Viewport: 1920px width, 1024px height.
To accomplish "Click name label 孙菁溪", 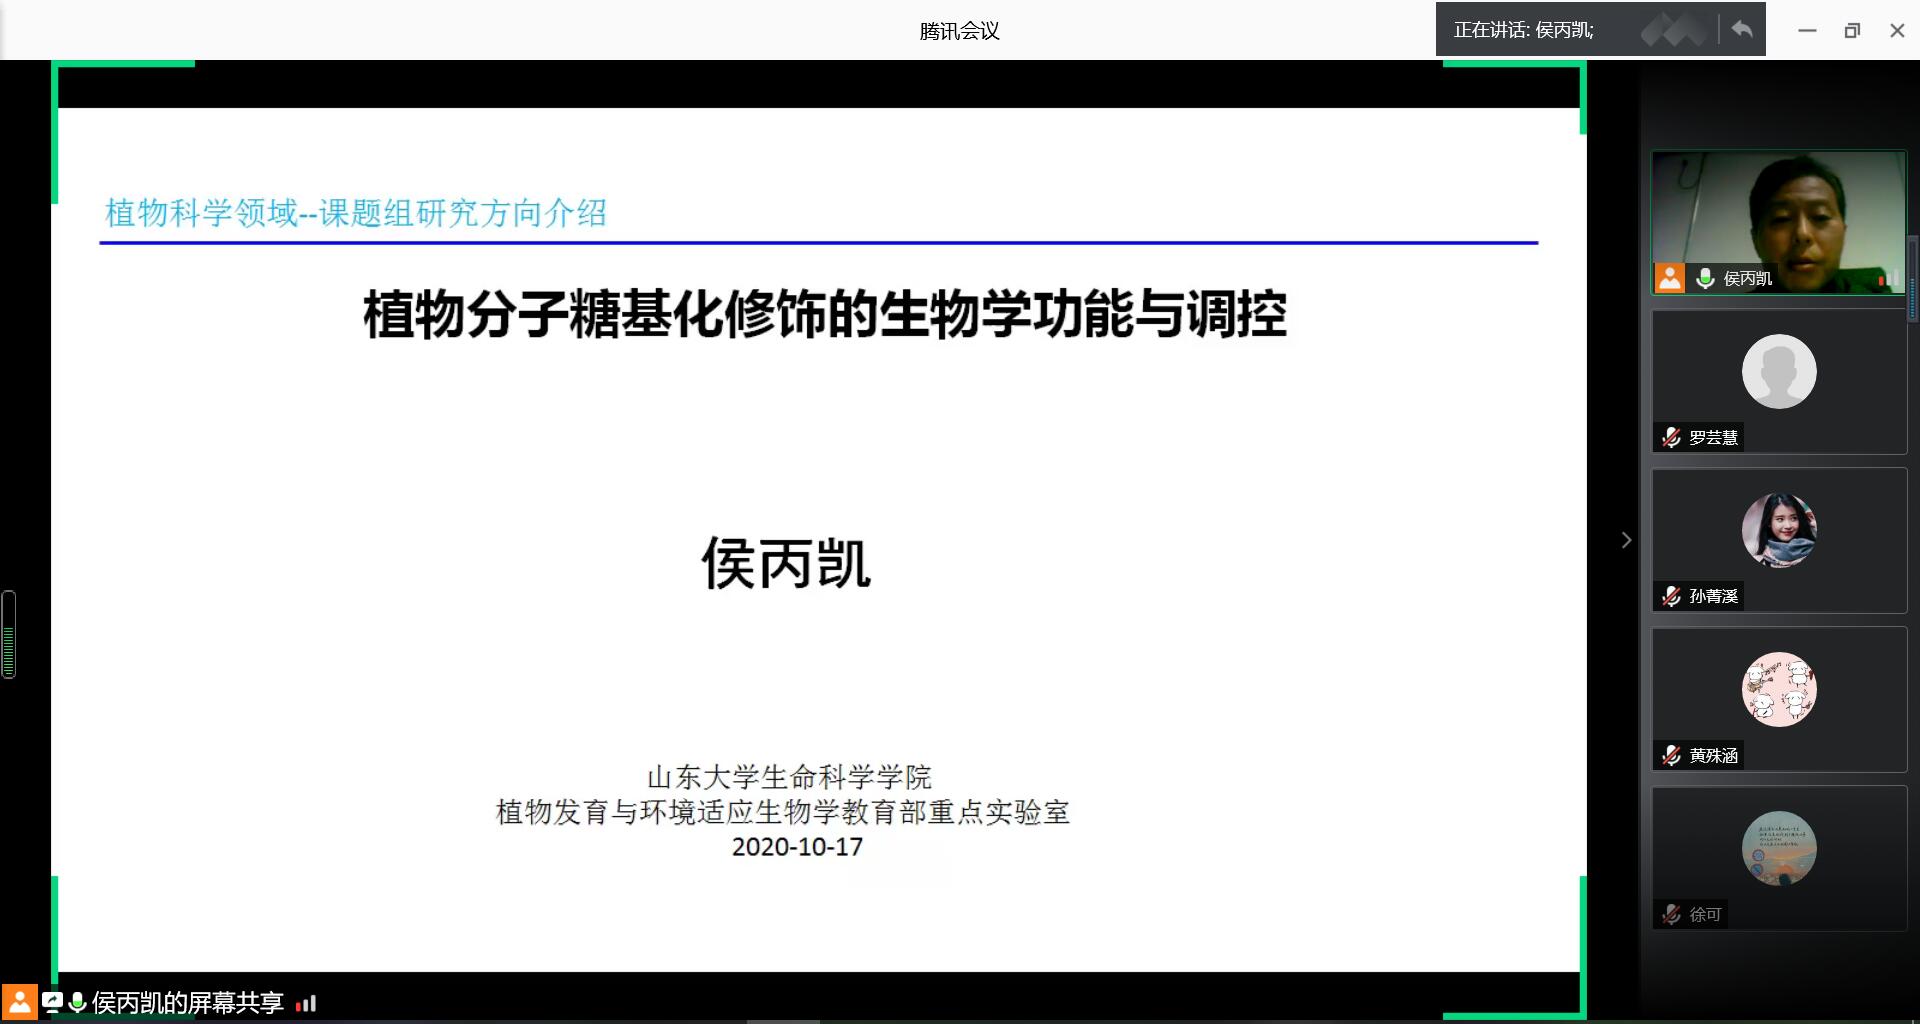I will pyautogui.click(x=1713, y=596).
